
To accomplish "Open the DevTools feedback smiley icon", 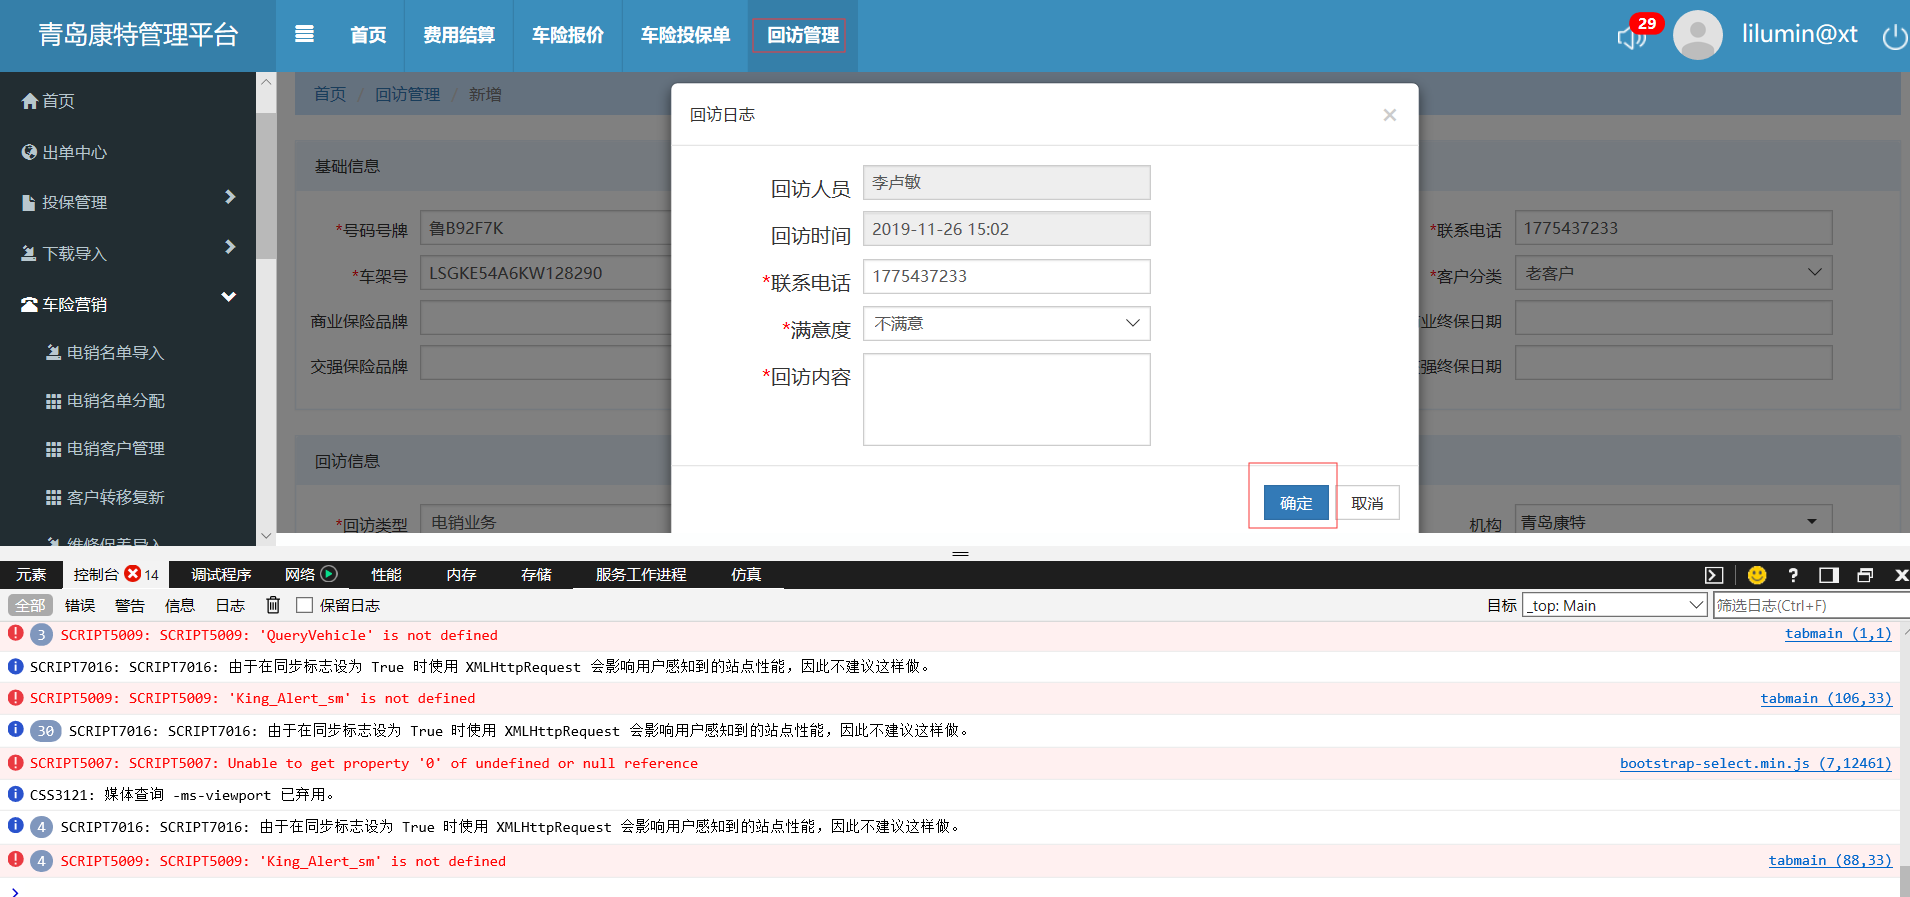I will [1757, 575].
